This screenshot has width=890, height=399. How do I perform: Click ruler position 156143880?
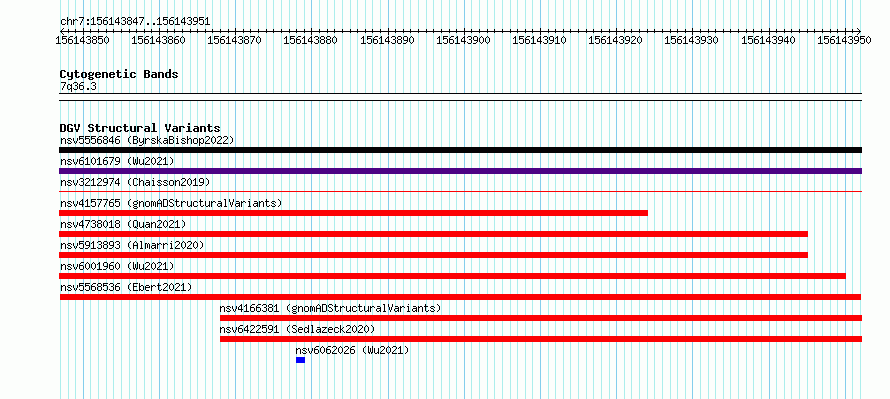[x=311, y=40]
